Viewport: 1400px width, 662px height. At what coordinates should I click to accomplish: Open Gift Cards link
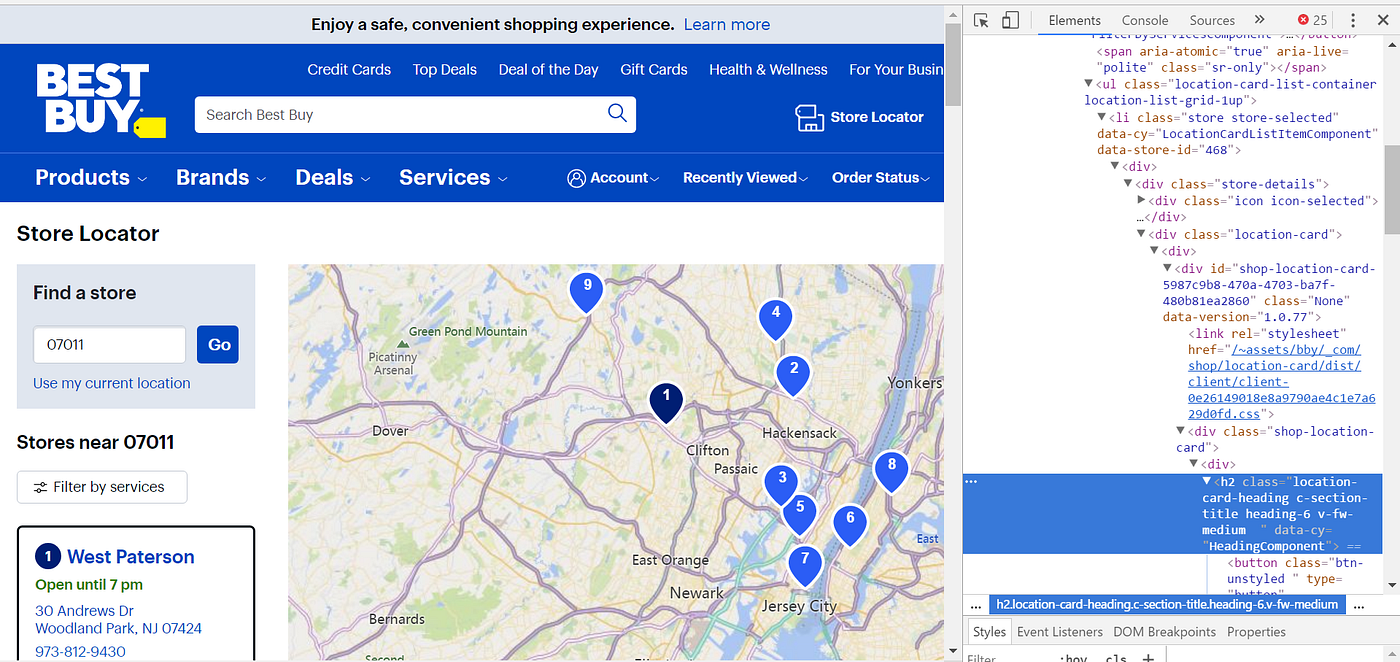tap(654, 70)
